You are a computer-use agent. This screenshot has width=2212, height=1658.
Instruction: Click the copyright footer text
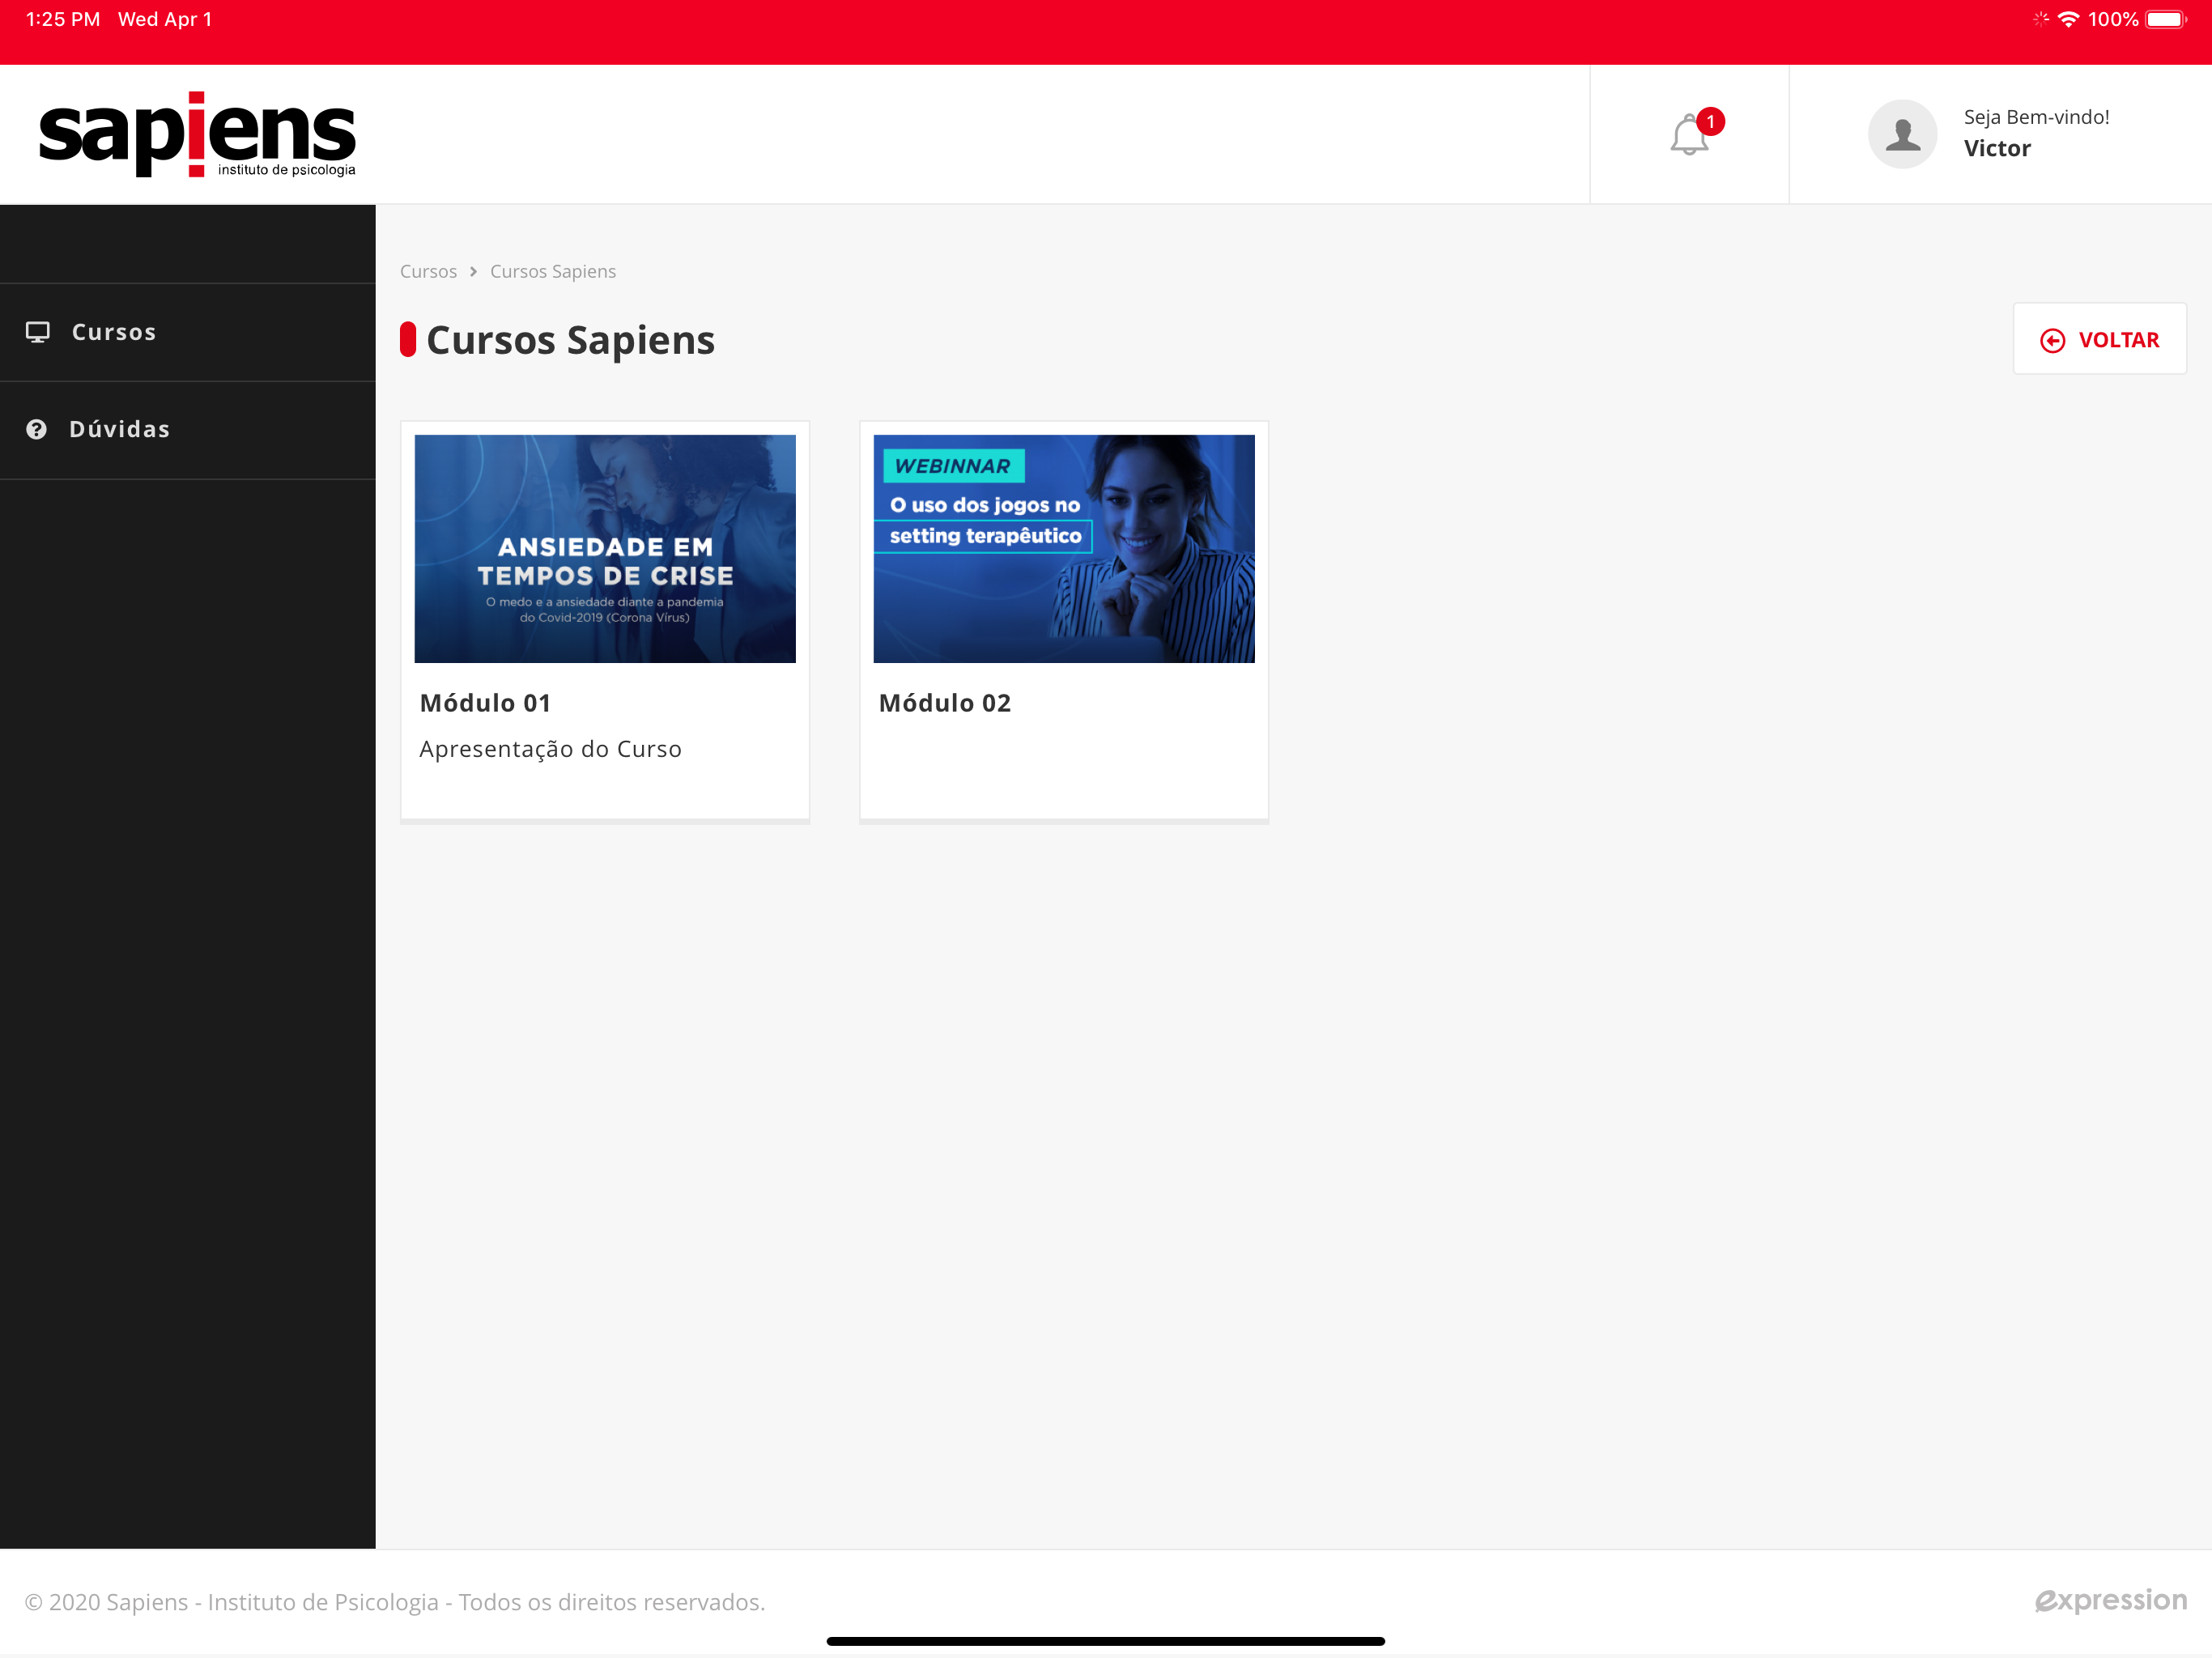click(x=395, y=1601)
